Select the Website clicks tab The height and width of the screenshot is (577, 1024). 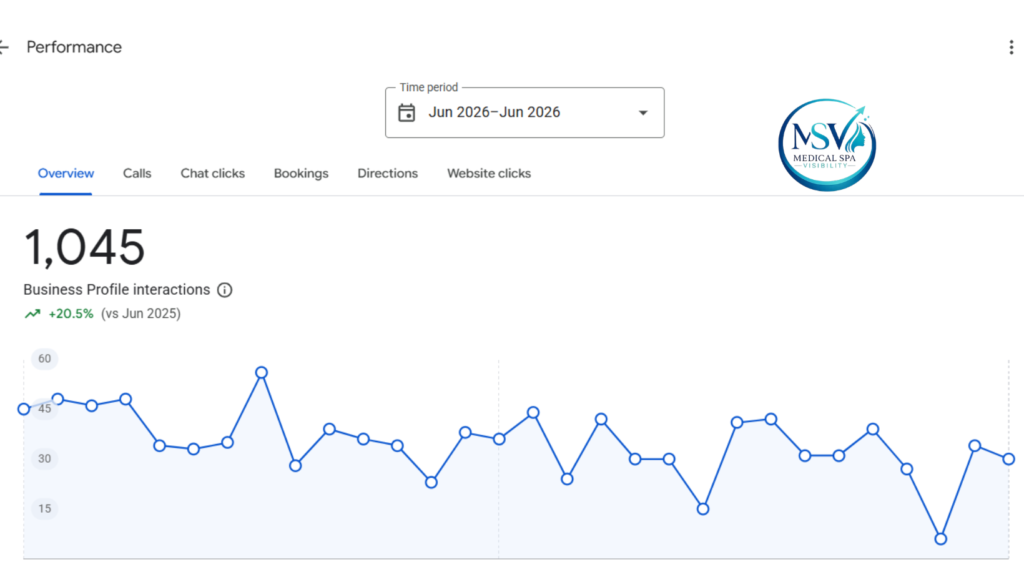[x=489, y=174]
